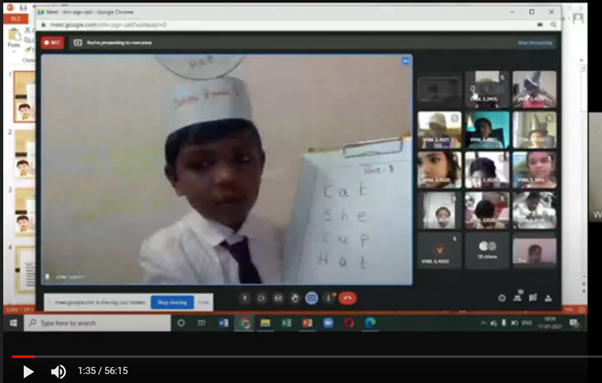Viewport: 602px width, 383px height.
Task: Expand hidden system tray icons chevron
Action: point(483,323)
